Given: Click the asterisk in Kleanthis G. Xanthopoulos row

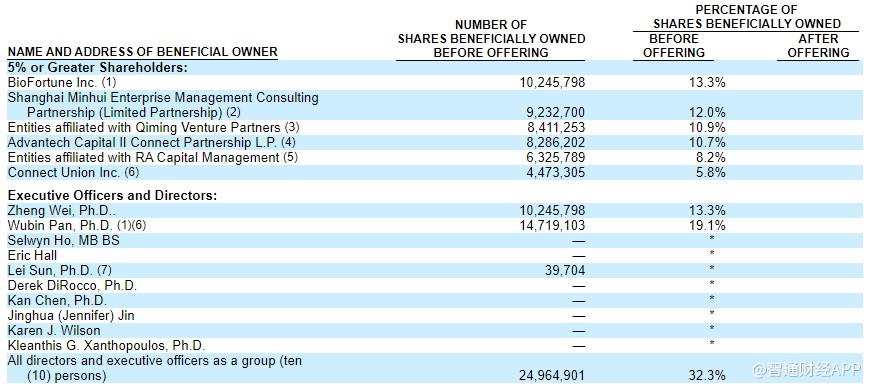Looking at the screenshot, I should click(712, 344).
